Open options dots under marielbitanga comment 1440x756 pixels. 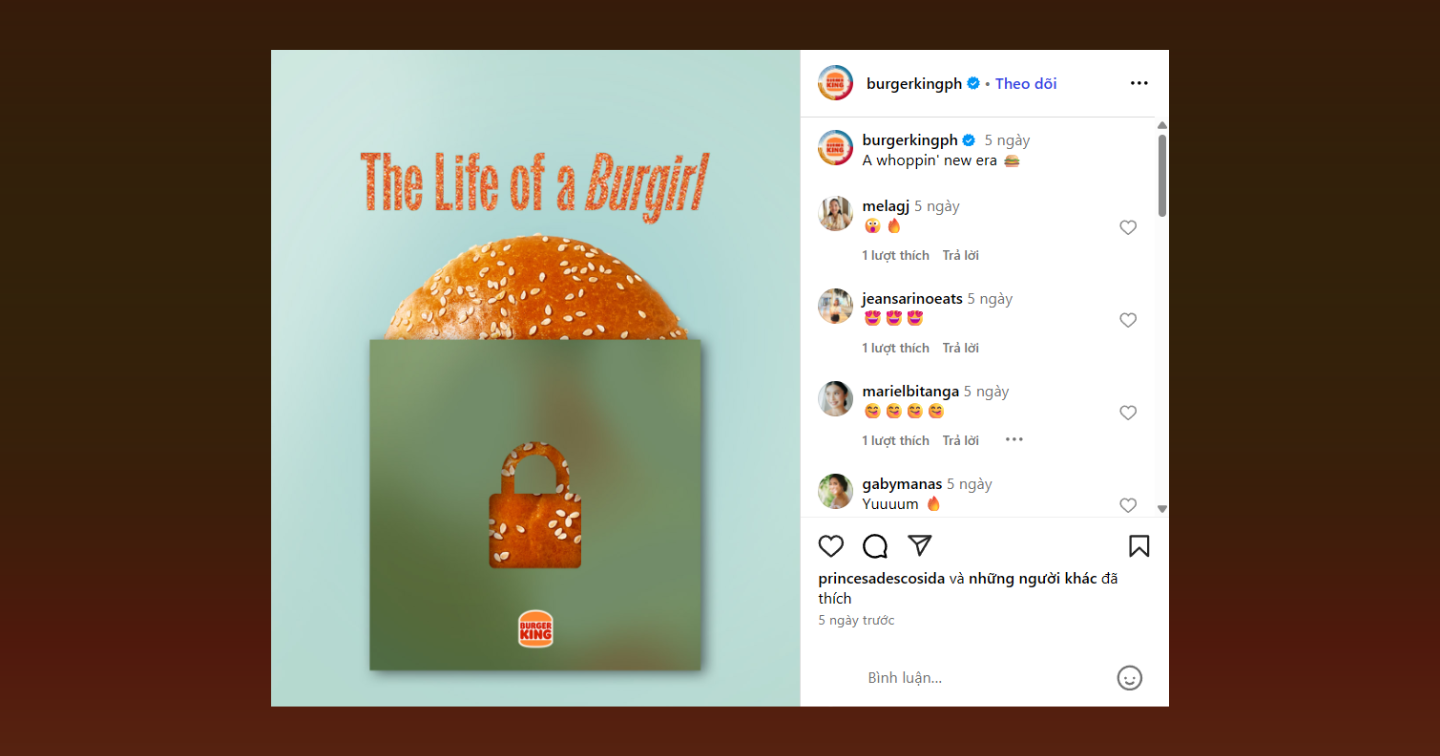(x=1014, y=440)
